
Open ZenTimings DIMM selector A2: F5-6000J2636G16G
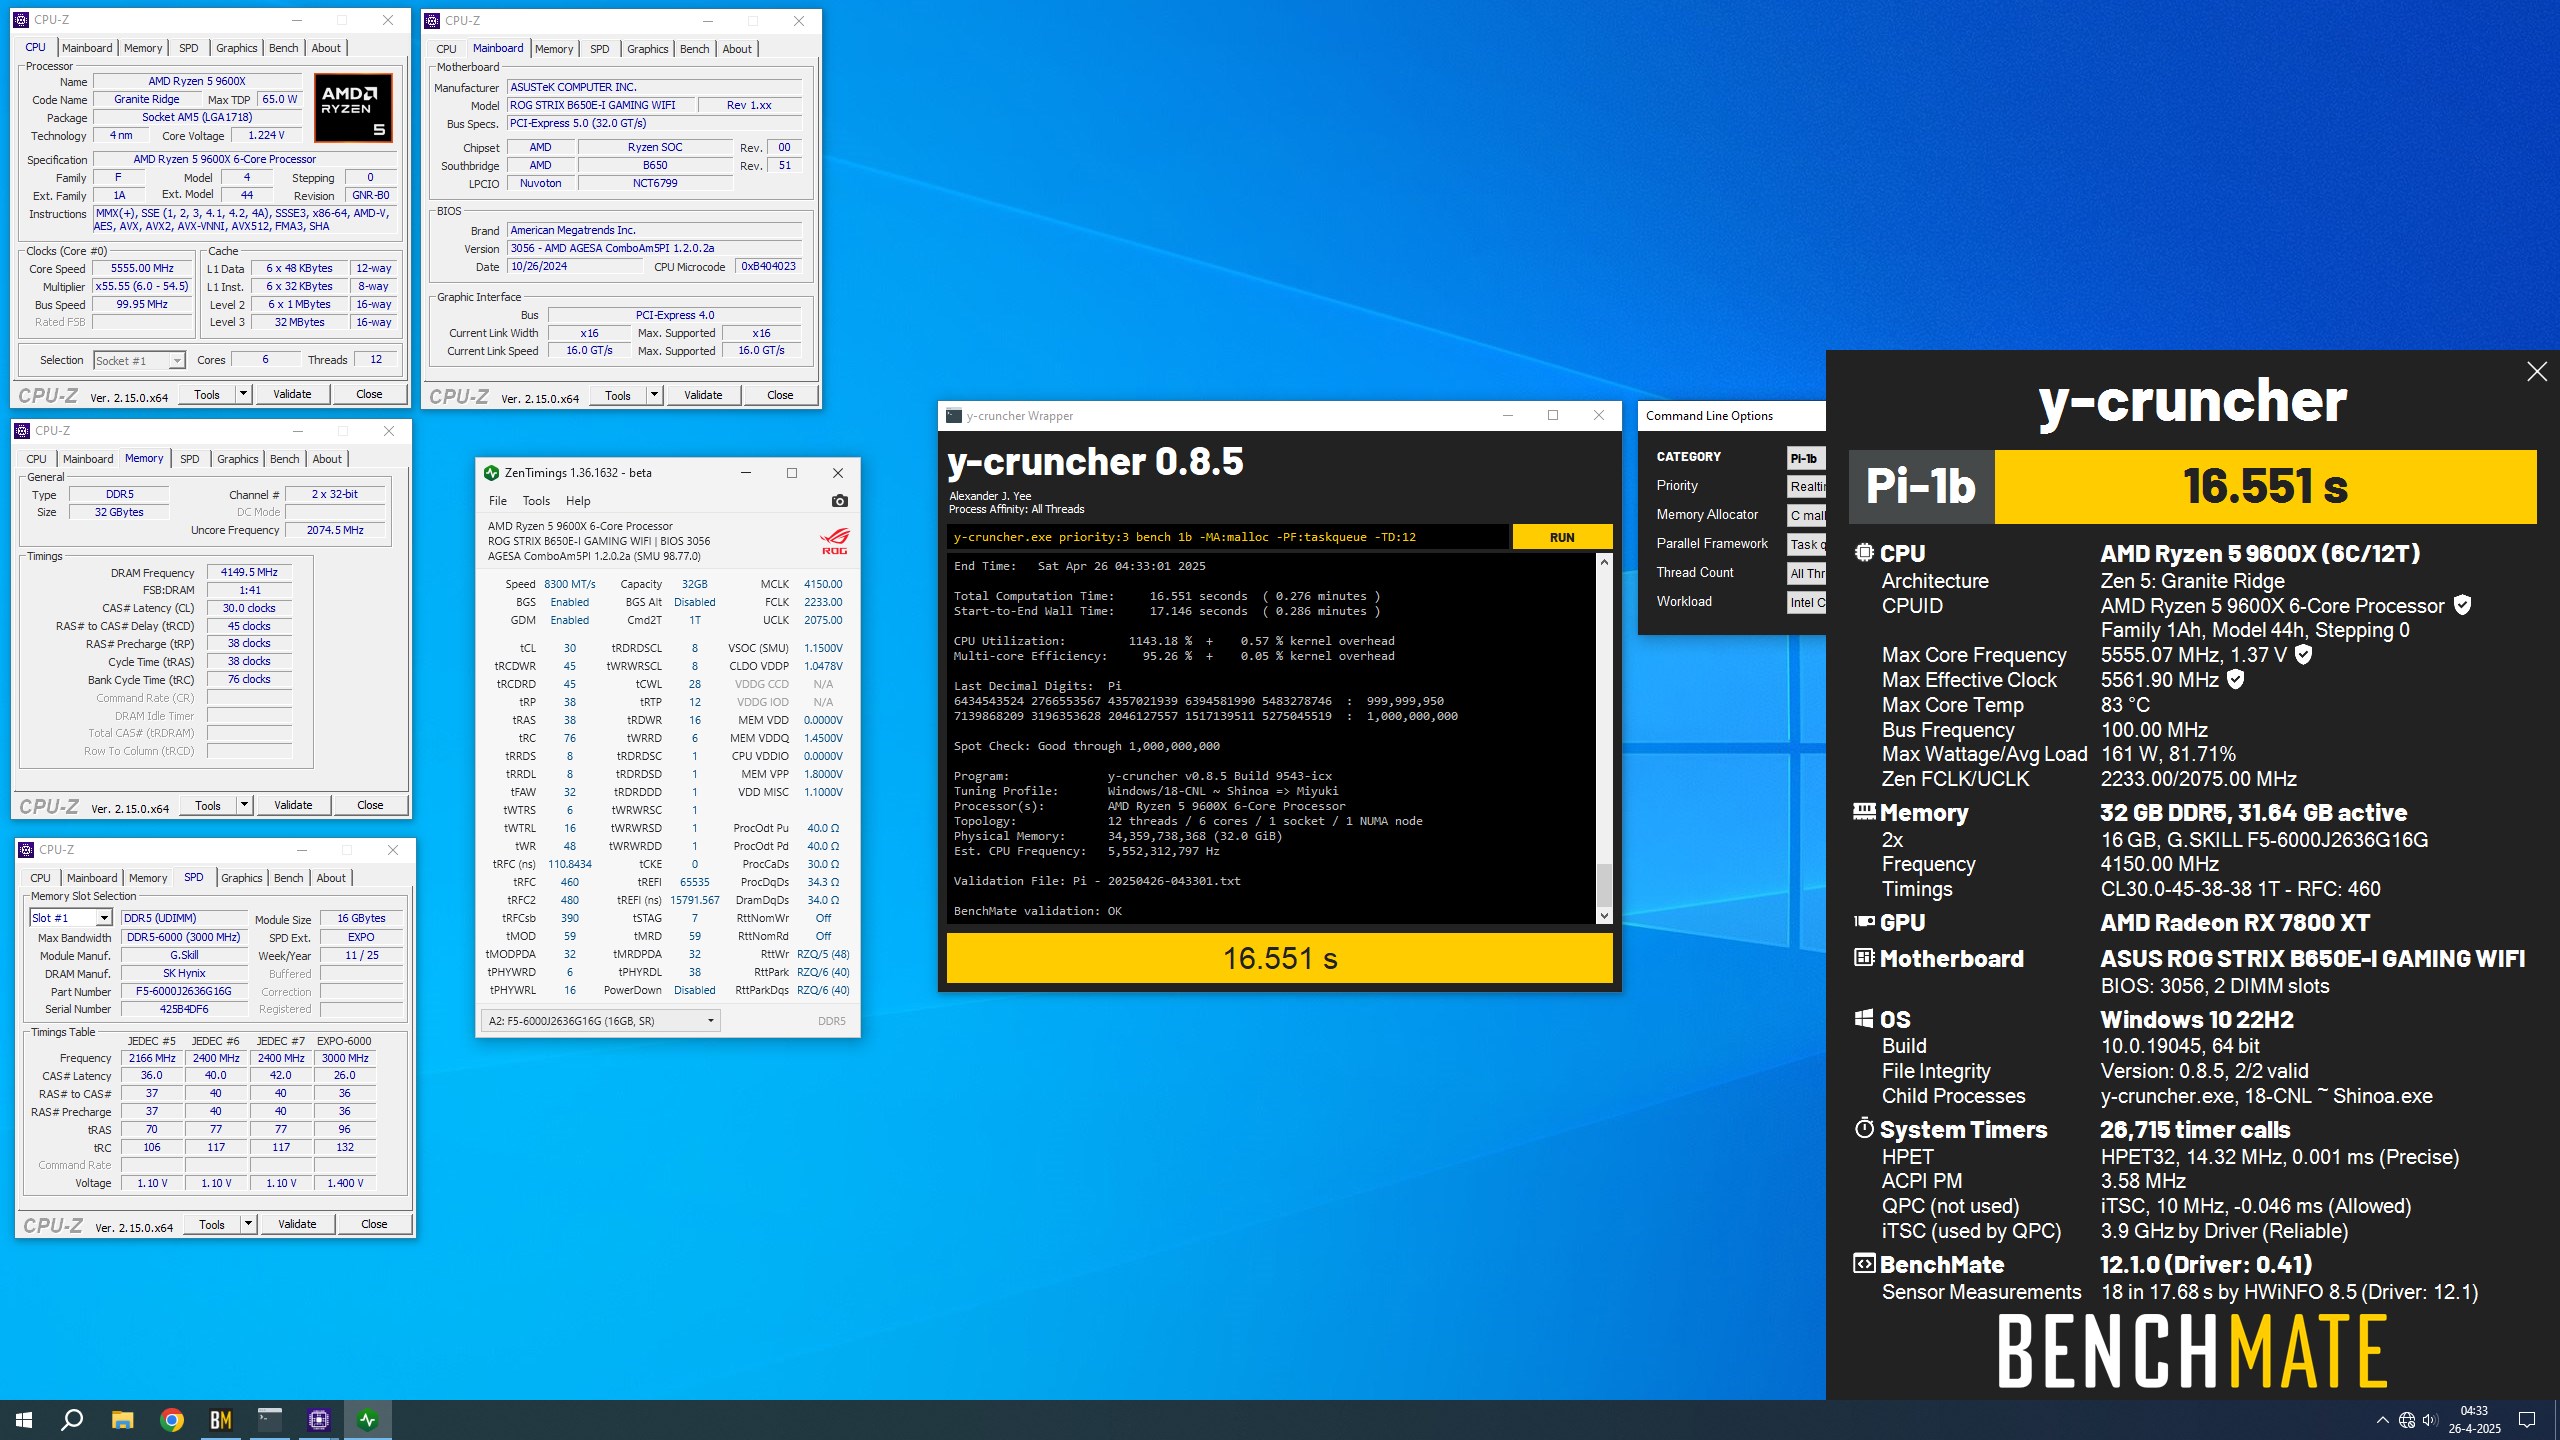pyautogui.click(x=601, y=1021)
